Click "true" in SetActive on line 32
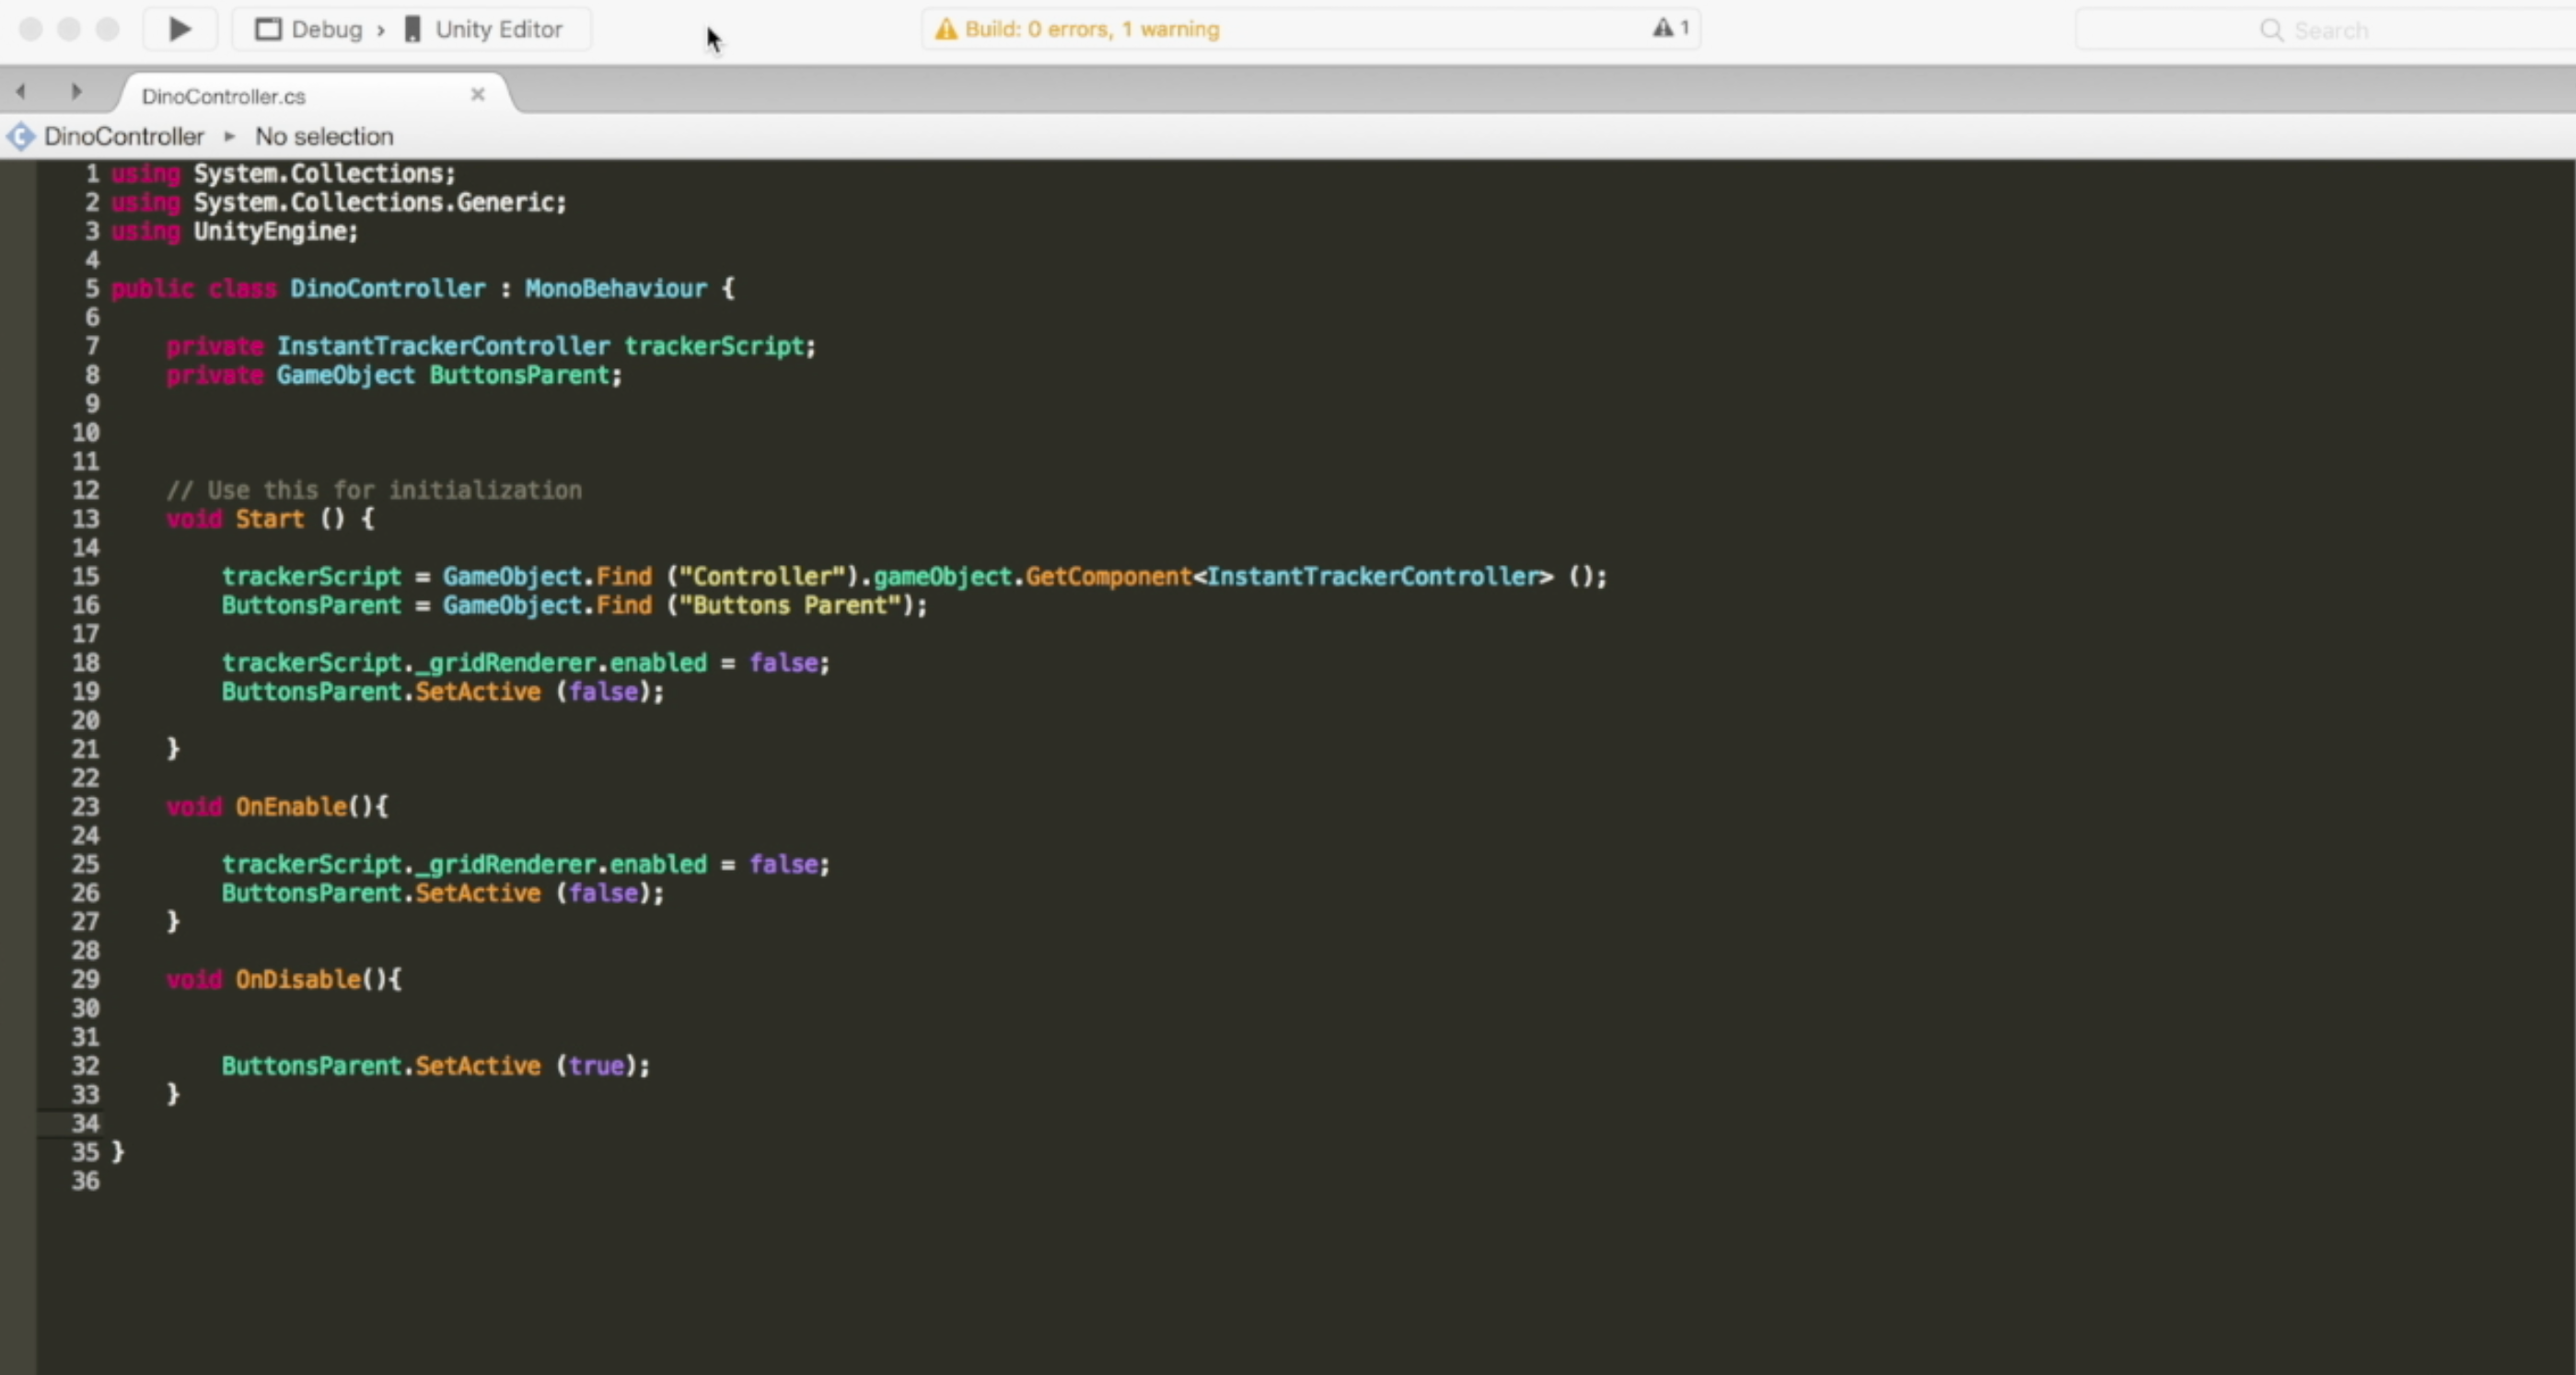This screenshot has height=1375, width=2576. (596, 1066)
